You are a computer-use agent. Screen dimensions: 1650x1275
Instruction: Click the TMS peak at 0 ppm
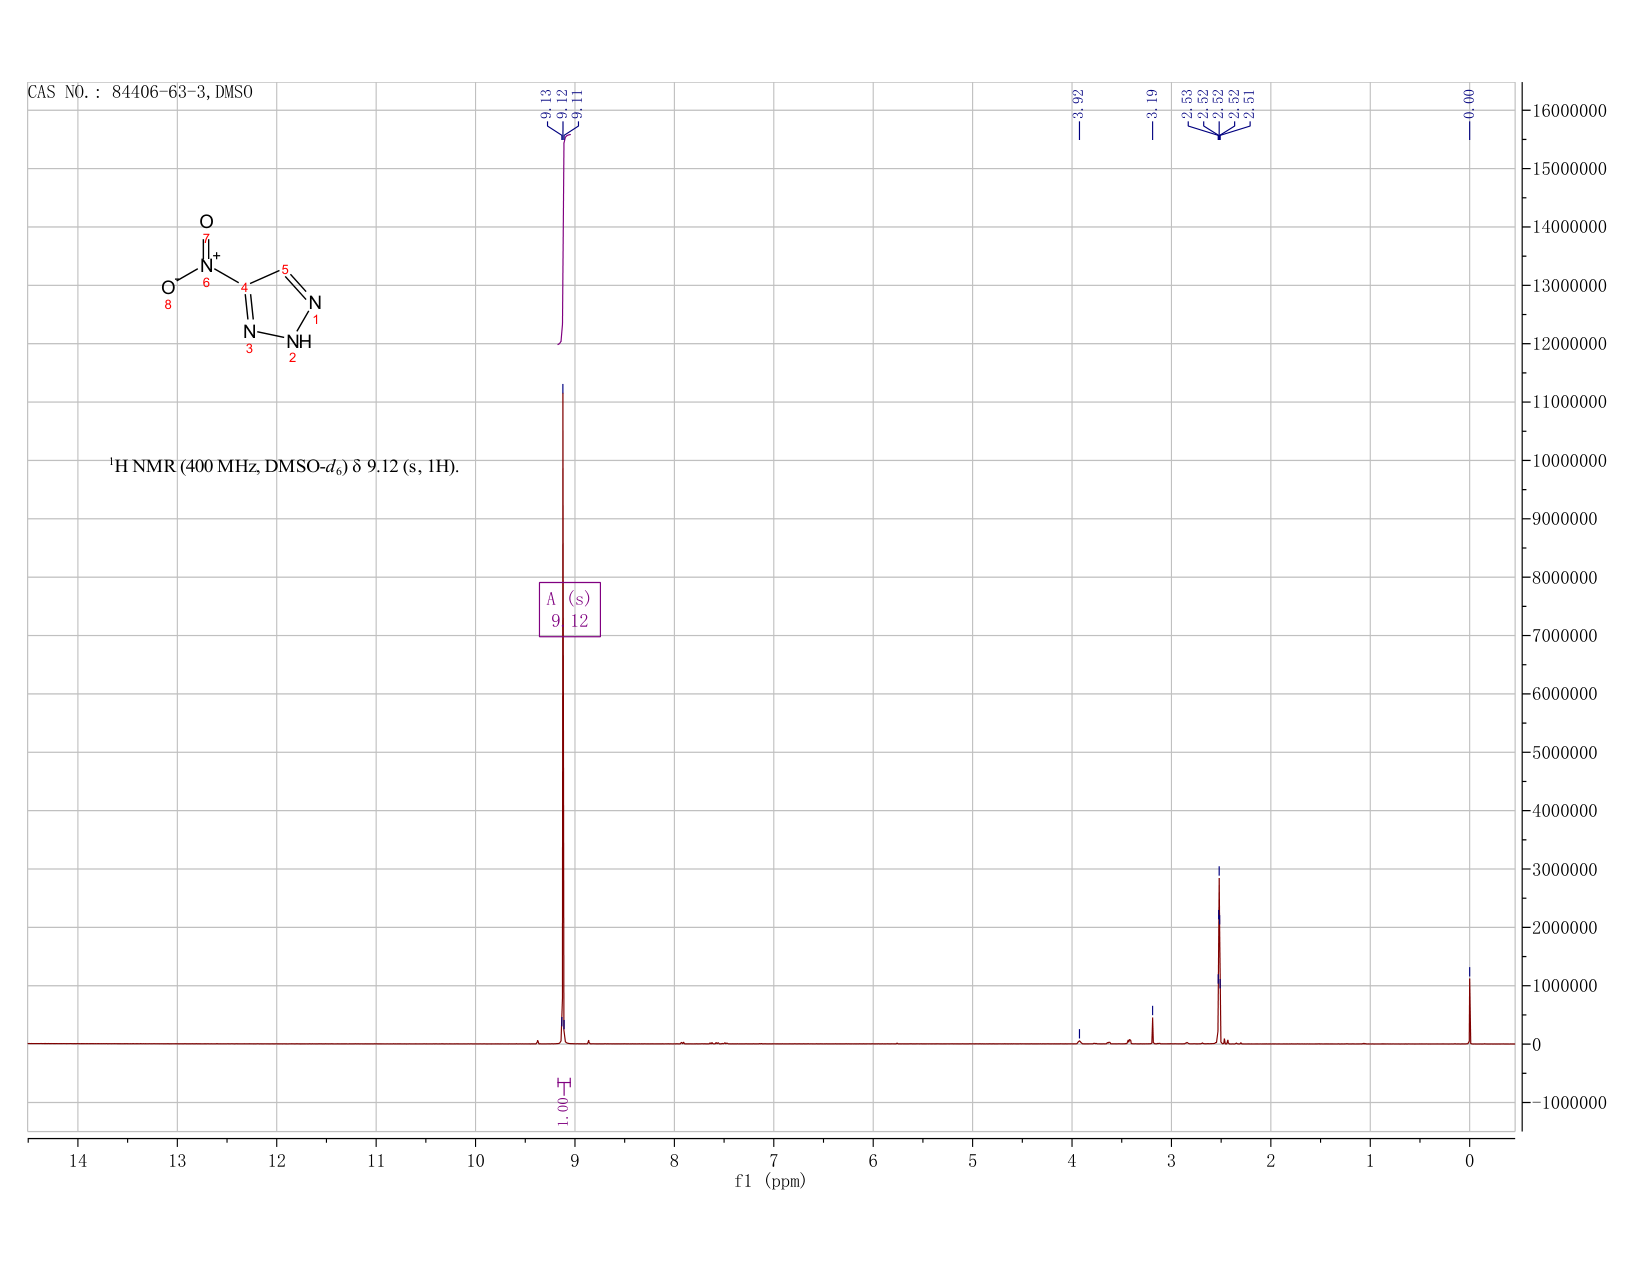pos(1469,1012)
